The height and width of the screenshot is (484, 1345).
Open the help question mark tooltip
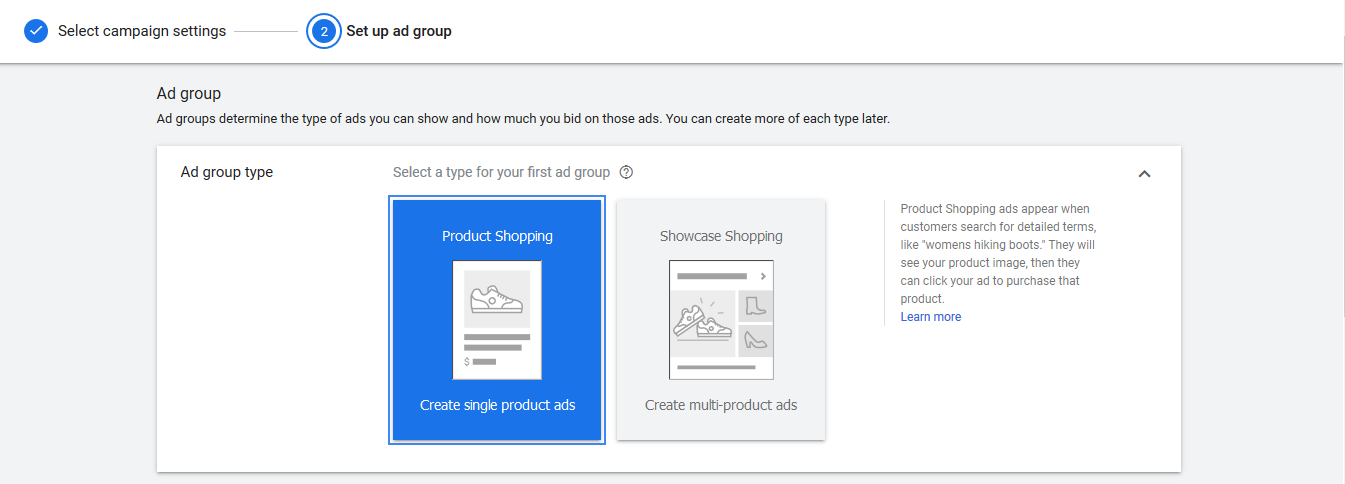click(x=626, y=172)
